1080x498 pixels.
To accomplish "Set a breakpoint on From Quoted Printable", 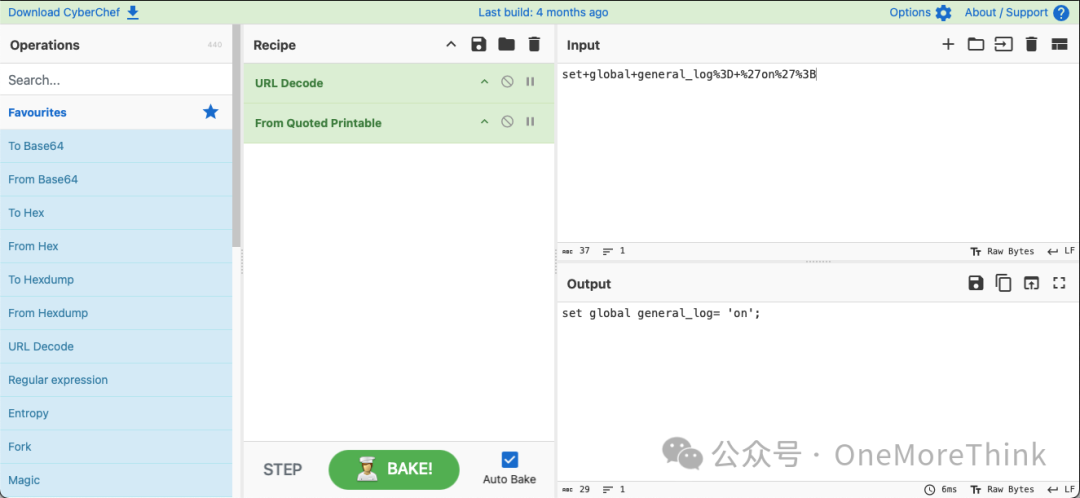I will pos(530,122).
